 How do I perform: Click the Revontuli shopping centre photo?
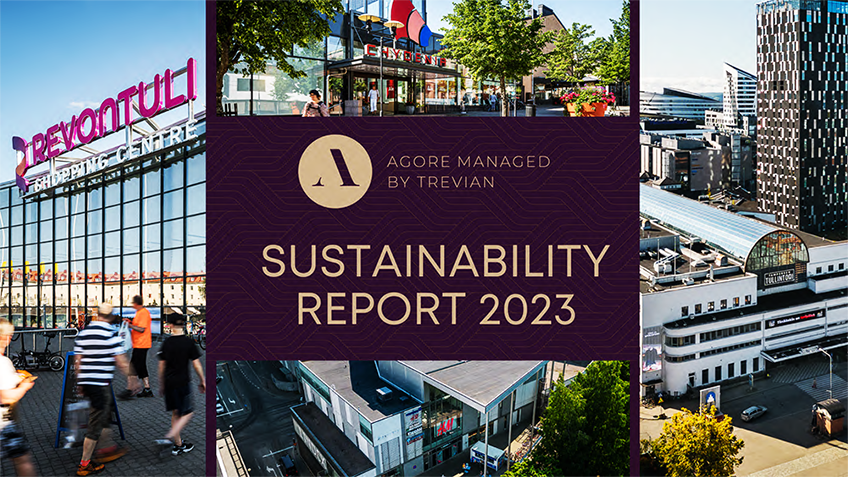[x=103, y=238]
